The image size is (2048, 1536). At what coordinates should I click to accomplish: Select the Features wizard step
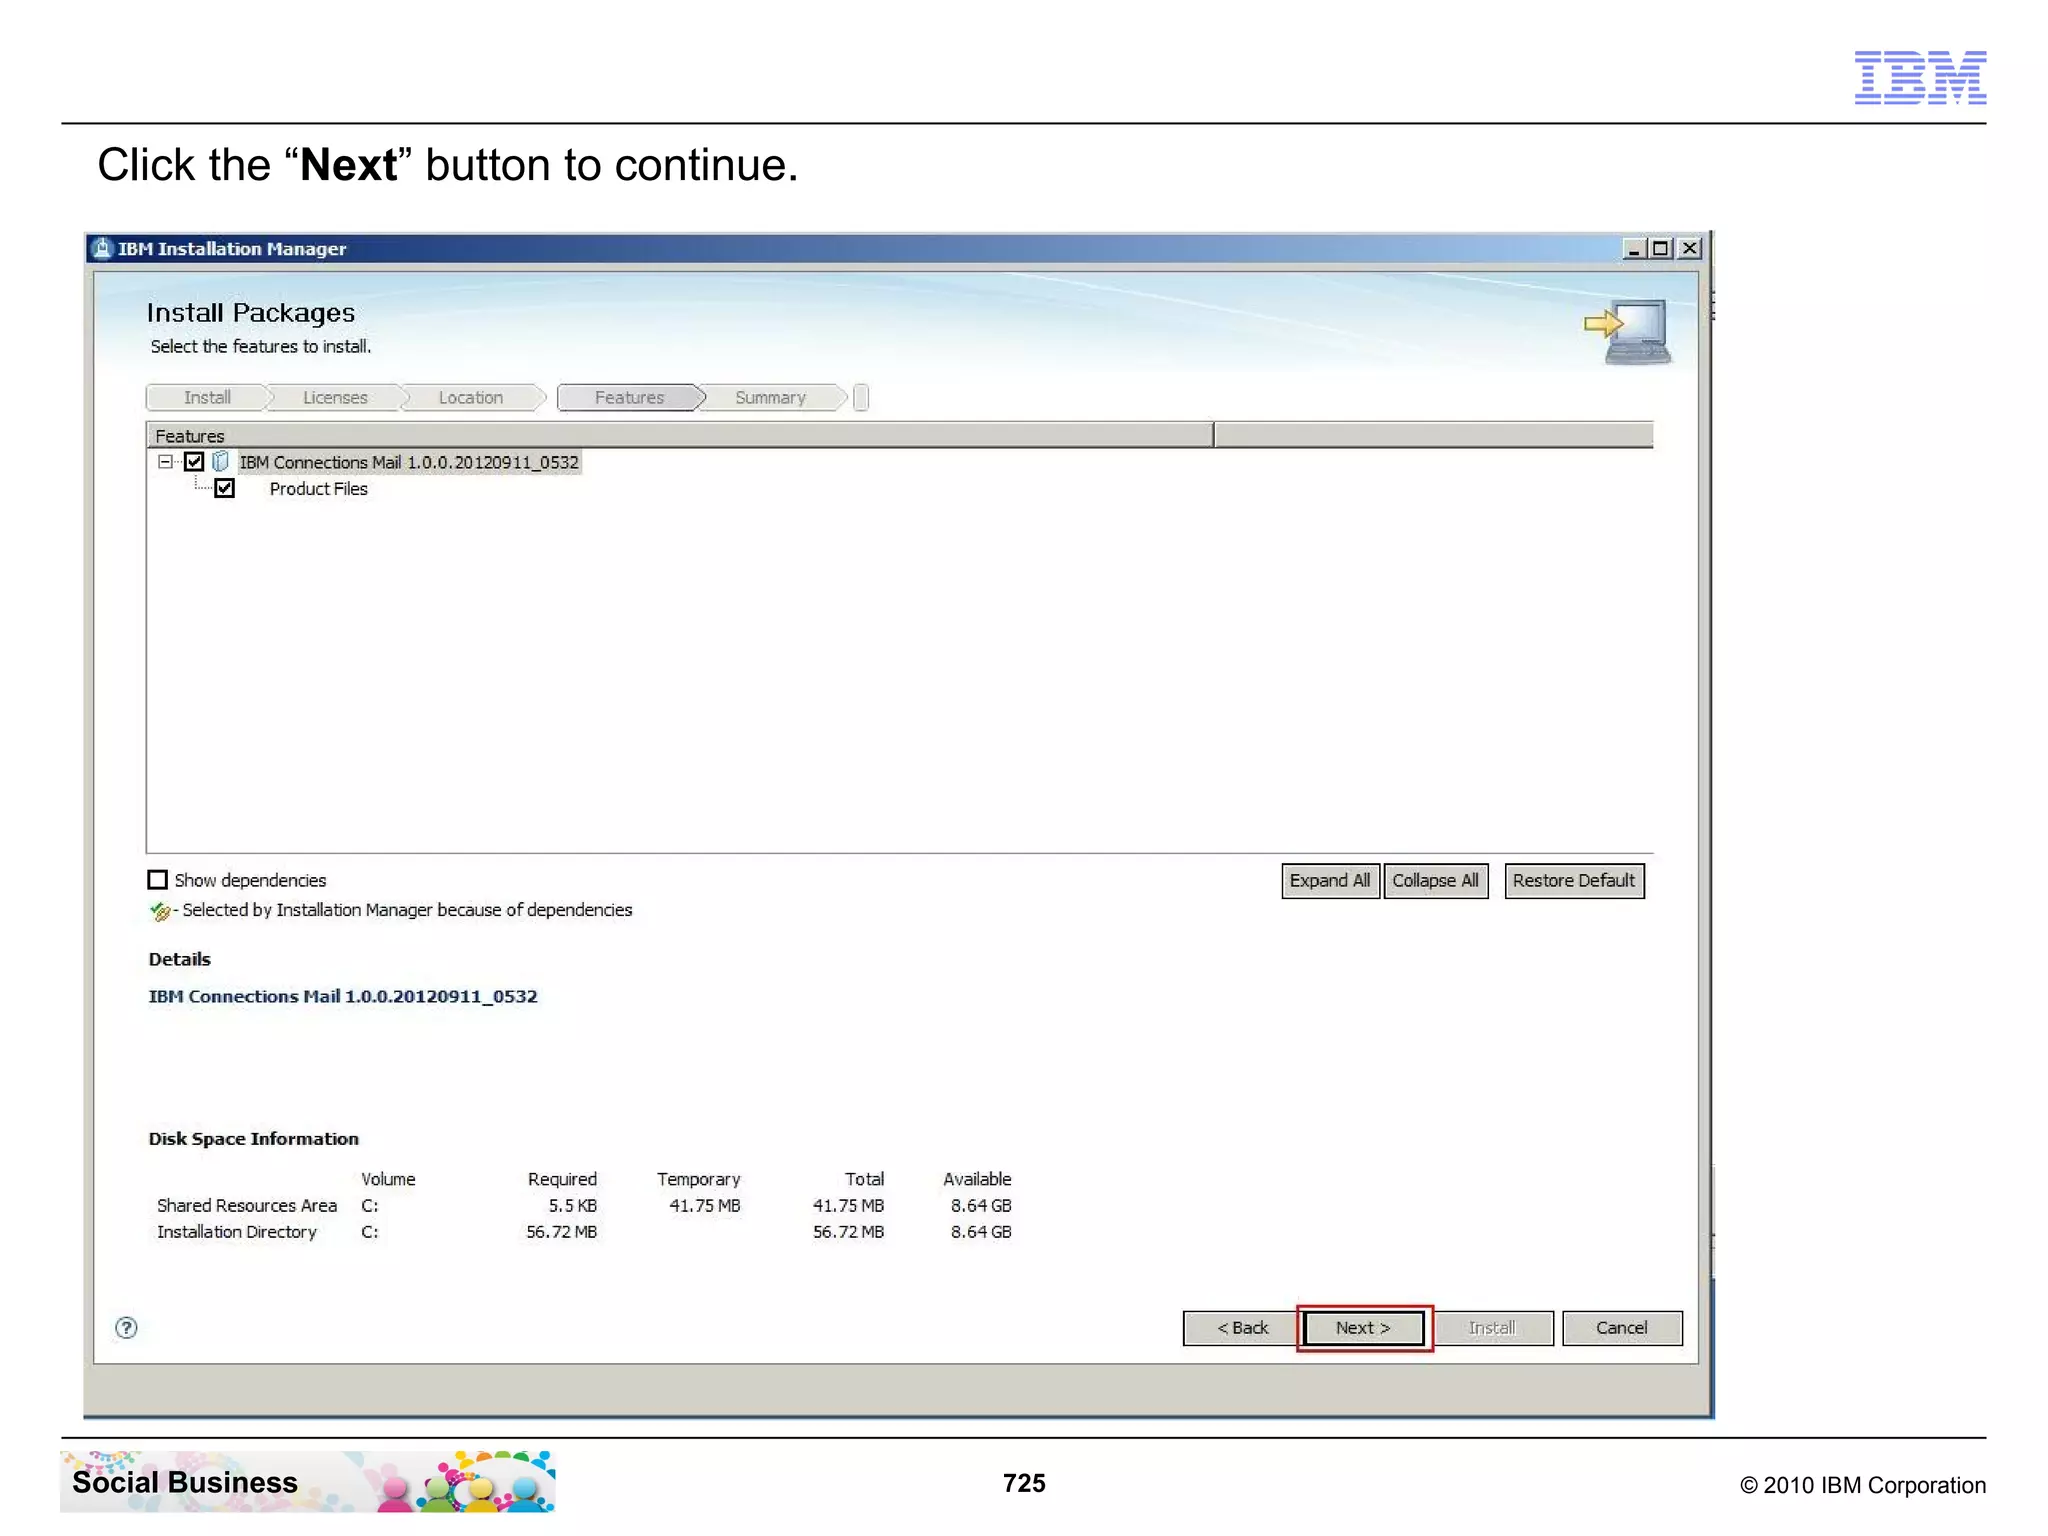pos(630,398)
